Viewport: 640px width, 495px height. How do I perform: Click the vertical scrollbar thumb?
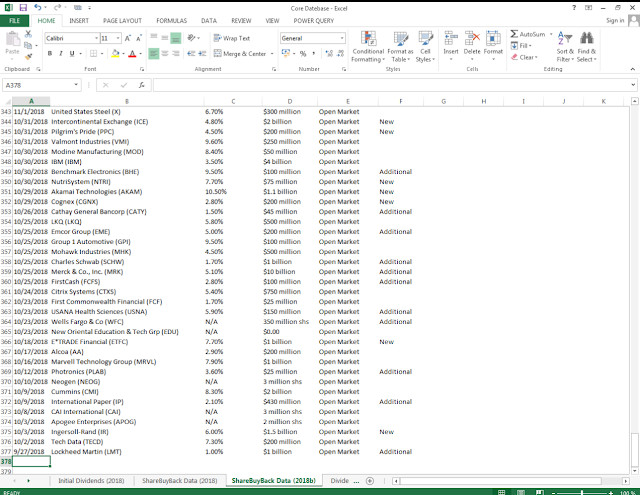pyautogui.click(x=634, y=448)
